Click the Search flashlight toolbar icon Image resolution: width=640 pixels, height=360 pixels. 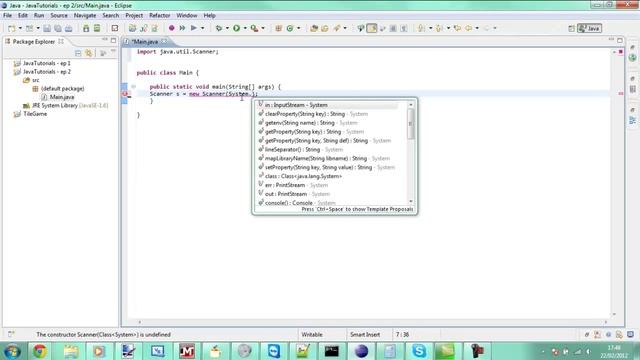coord(337,28)
